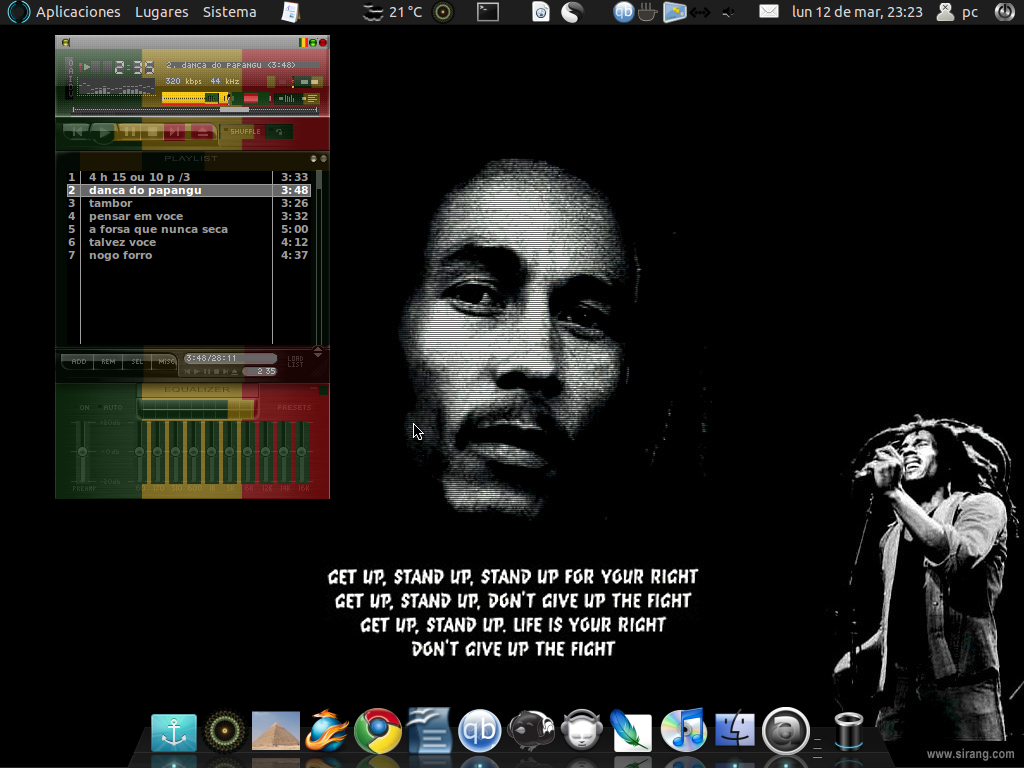The image size is (1024, 768).
Task: Click the playlist vertical scrollbar
Action: click(x=319, y=257)
